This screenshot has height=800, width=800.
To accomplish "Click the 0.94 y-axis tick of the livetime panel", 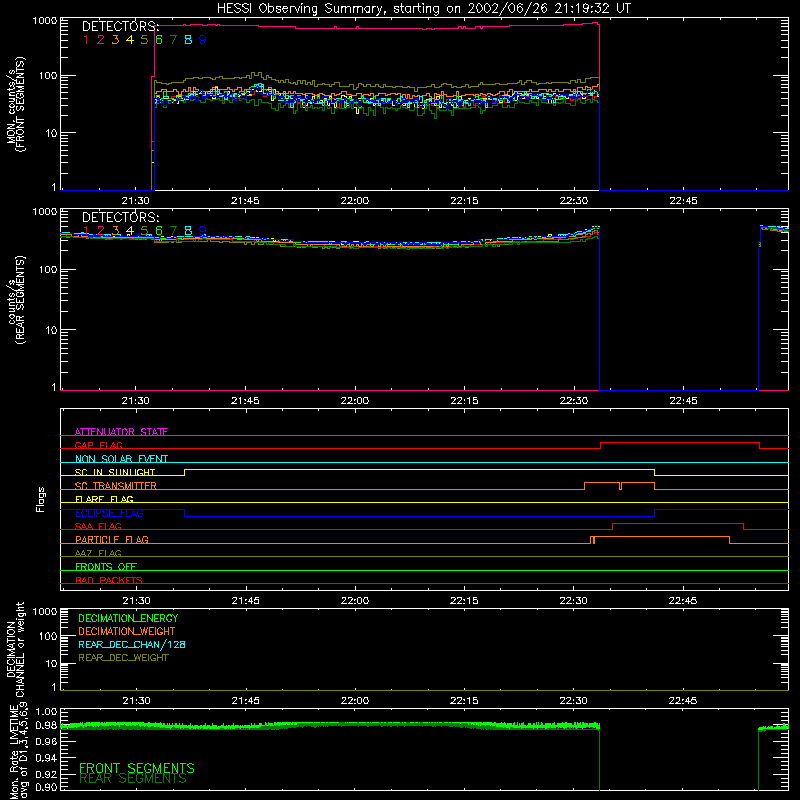I will click(x=46, y=758).
